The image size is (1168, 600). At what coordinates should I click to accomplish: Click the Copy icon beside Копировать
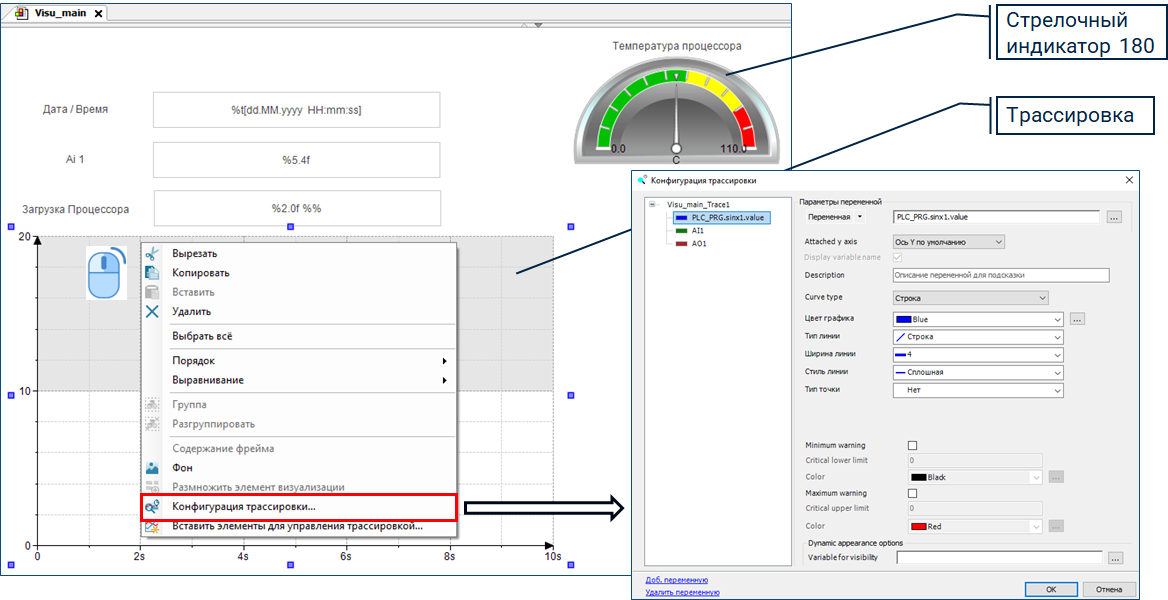pyautogui.click(x=152, y=273)
